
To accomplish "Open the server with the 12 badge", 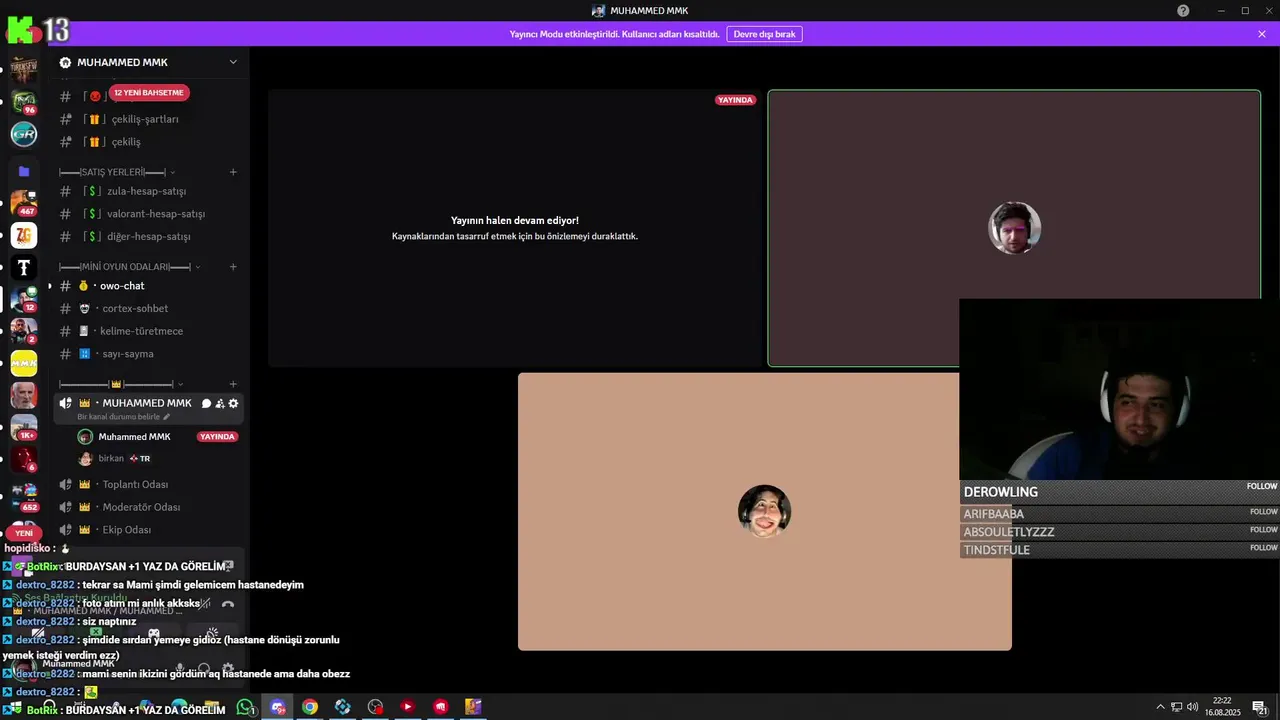I will (24, 299).
